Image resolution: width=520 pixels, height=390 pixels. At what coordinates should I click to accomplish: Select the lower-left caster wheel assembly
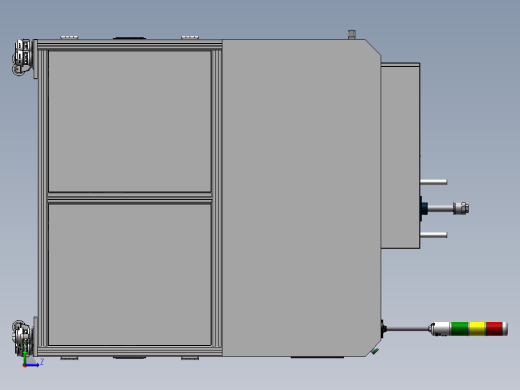23,337
